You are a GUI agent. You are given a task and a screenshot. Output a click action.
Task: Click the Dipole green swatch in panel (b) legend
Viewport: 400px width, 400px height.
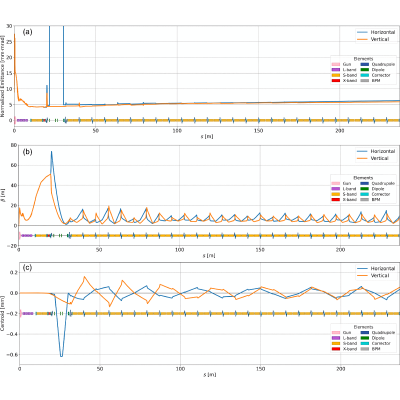point(365,189)
